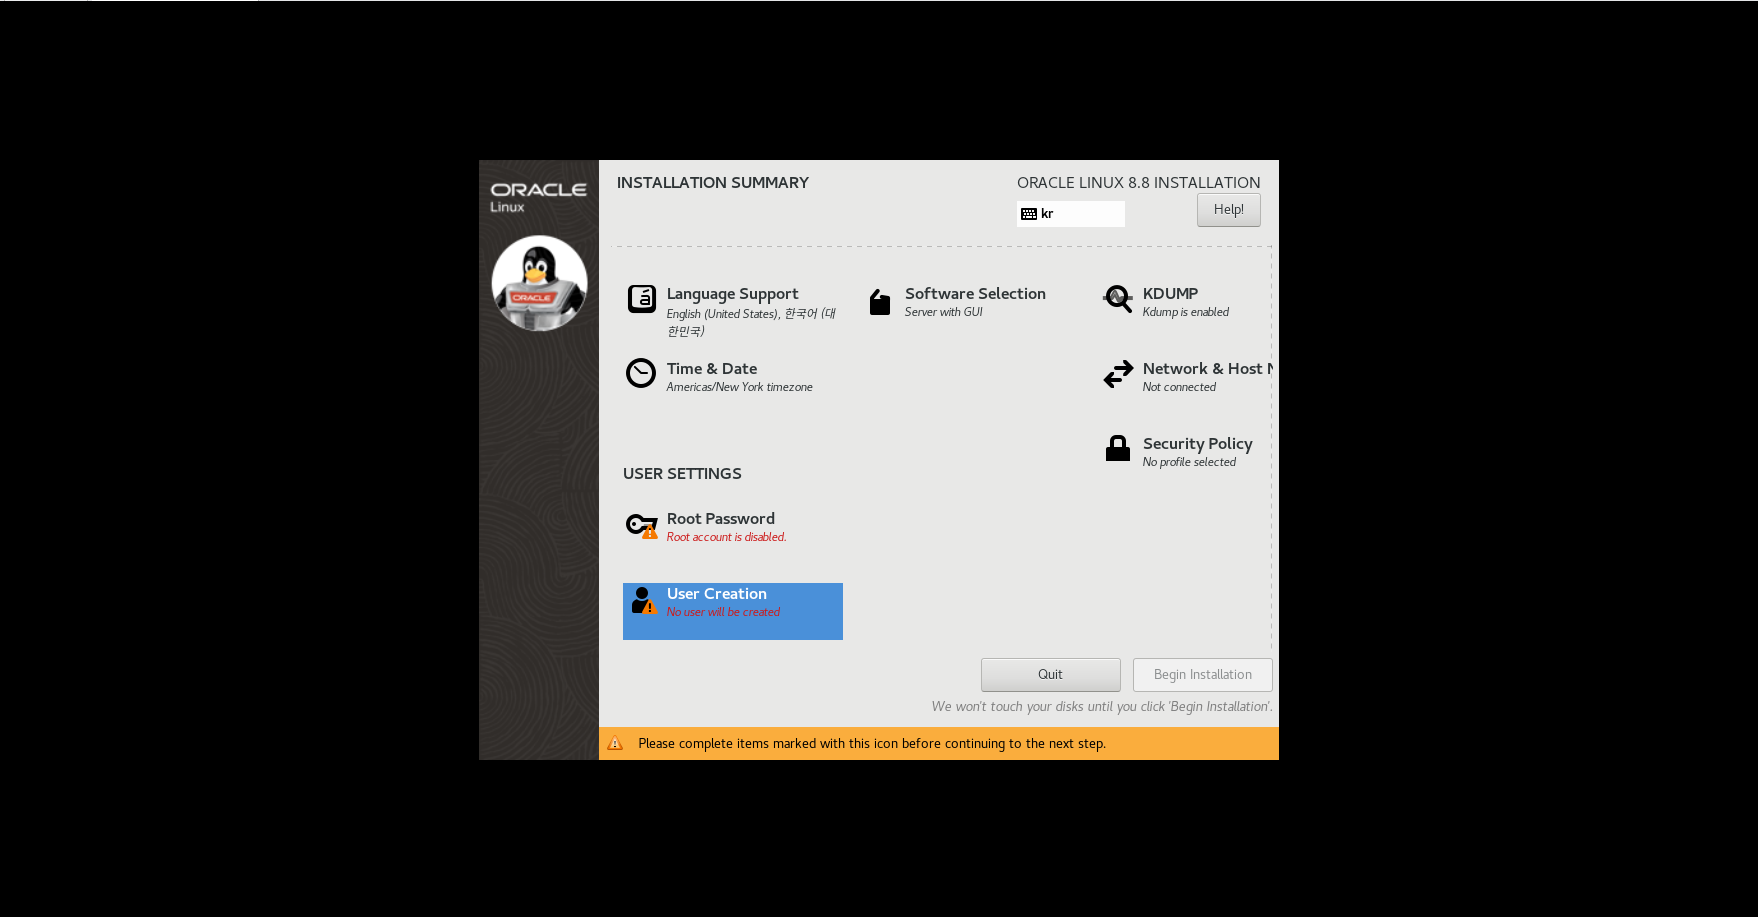Click the User Creation person icon
Screen dimensions: 1758x917
(x=644, y=600)
